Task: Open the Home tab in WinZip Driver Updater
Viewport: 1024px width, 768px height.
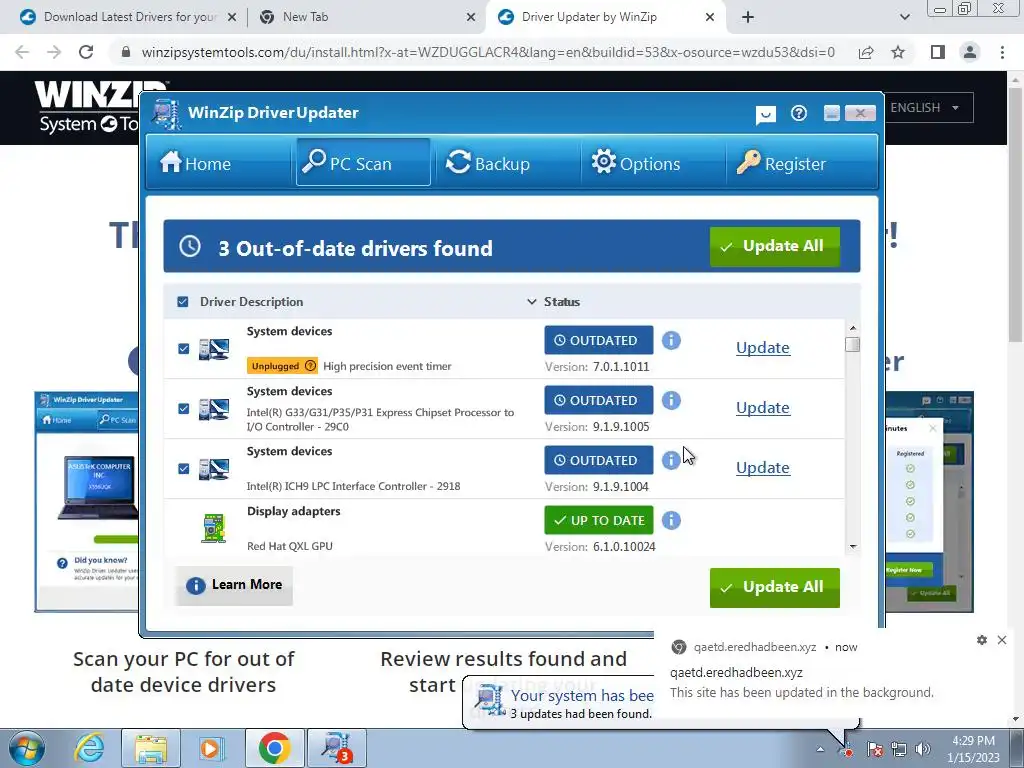Action: [195, 163]
